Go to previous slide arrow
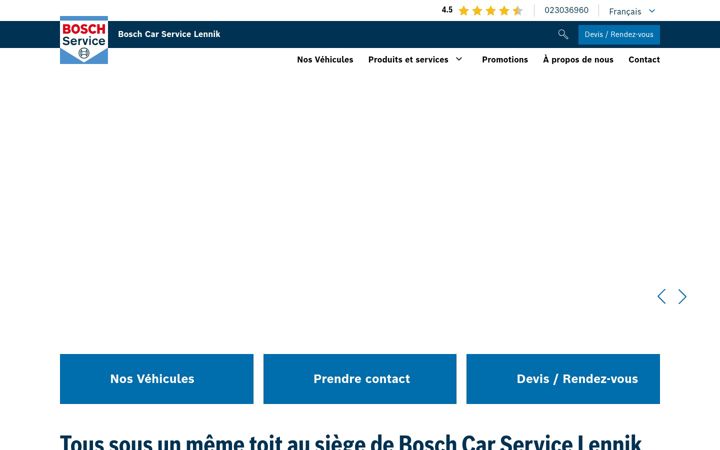The image size is (720, 450). pos(661,297)
